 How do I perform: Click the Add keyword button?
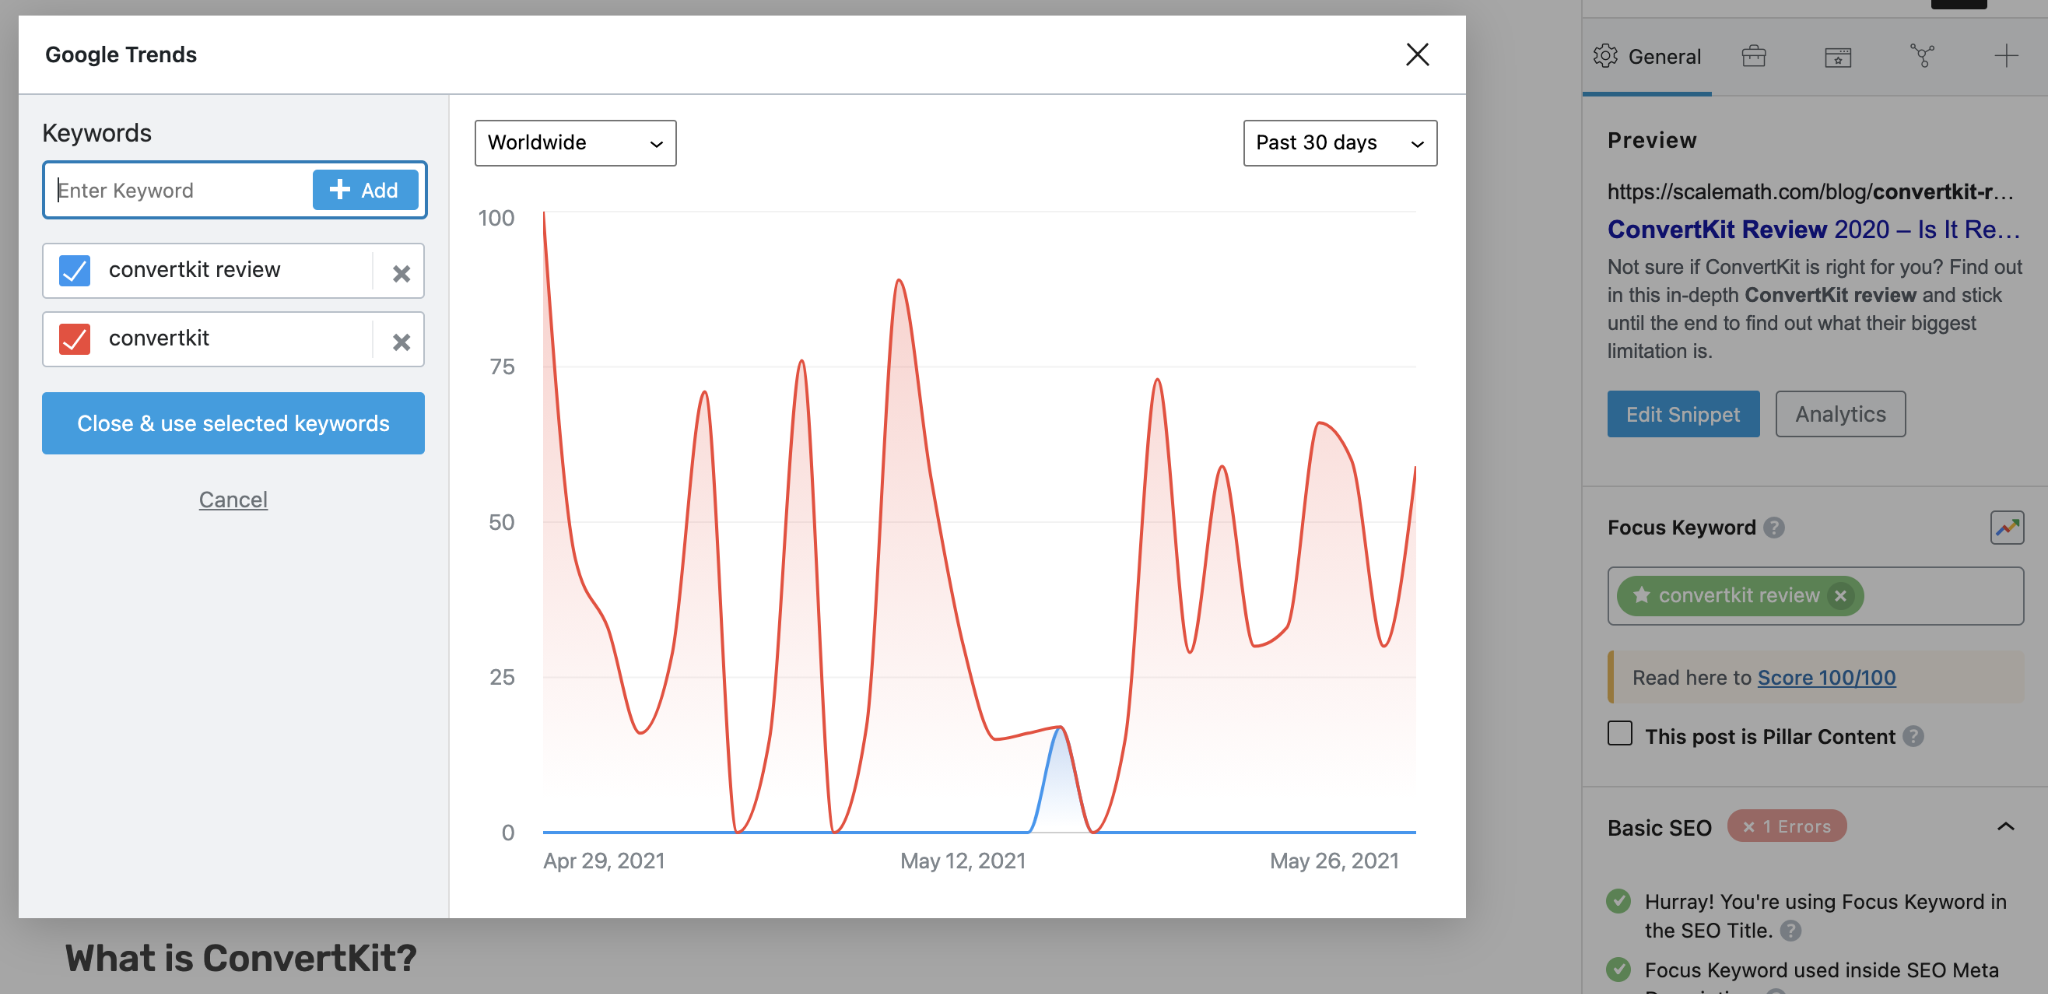[x=365, y=190]
